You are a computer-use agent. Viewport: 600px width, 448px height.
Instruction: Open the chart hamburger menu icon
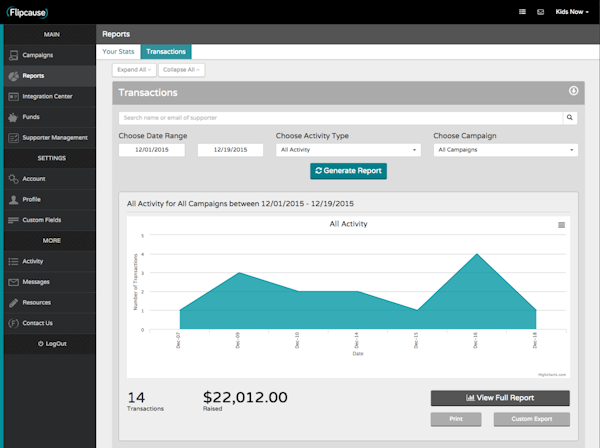click(x=561, y=225)
